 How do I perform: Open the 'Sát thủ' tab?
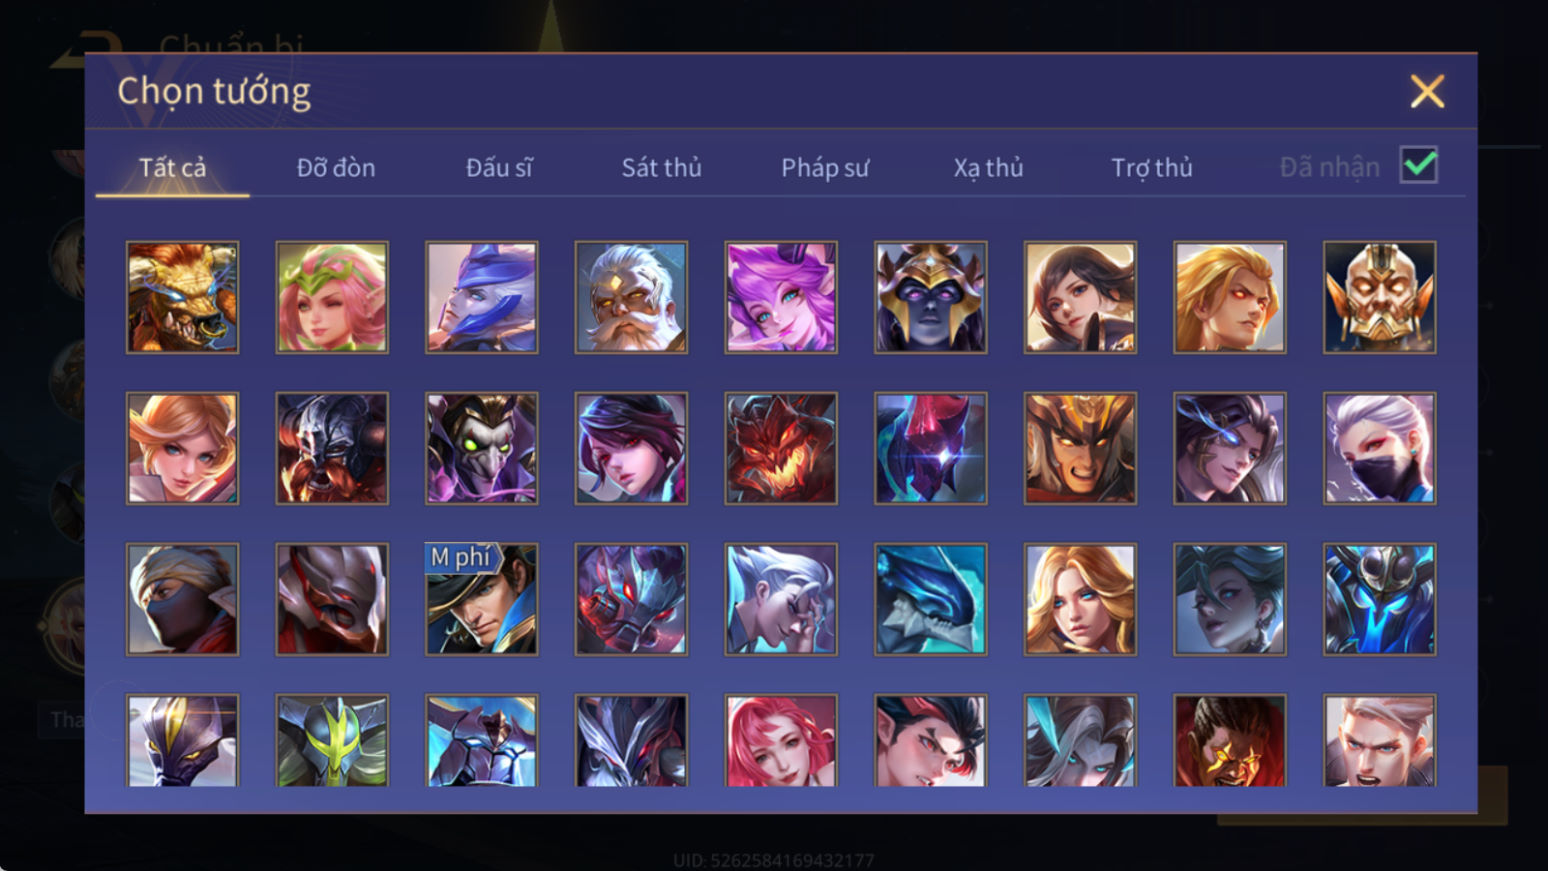(x=661, y=167)
